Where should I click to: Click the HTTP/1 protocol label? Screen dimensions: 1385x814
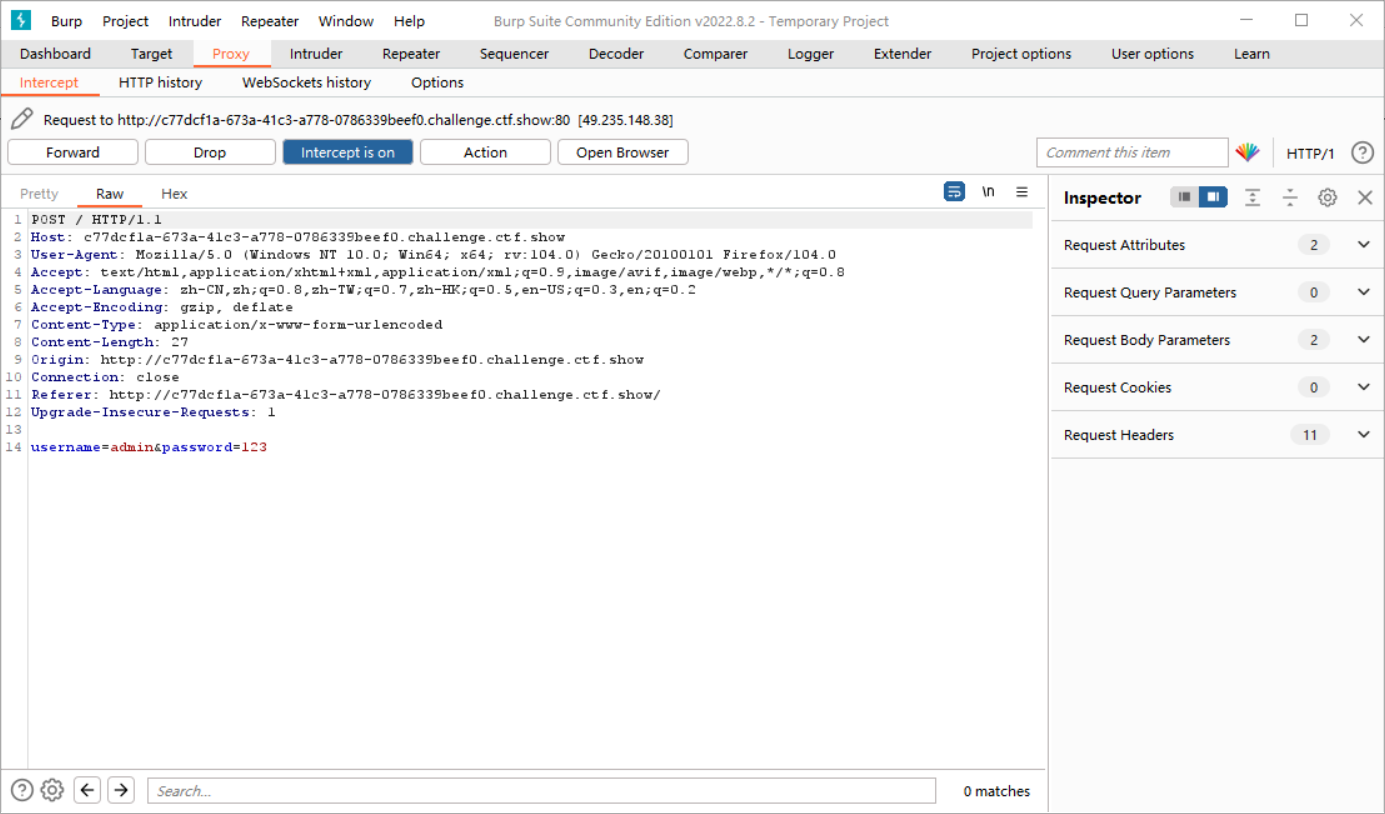coord(1310,153)
